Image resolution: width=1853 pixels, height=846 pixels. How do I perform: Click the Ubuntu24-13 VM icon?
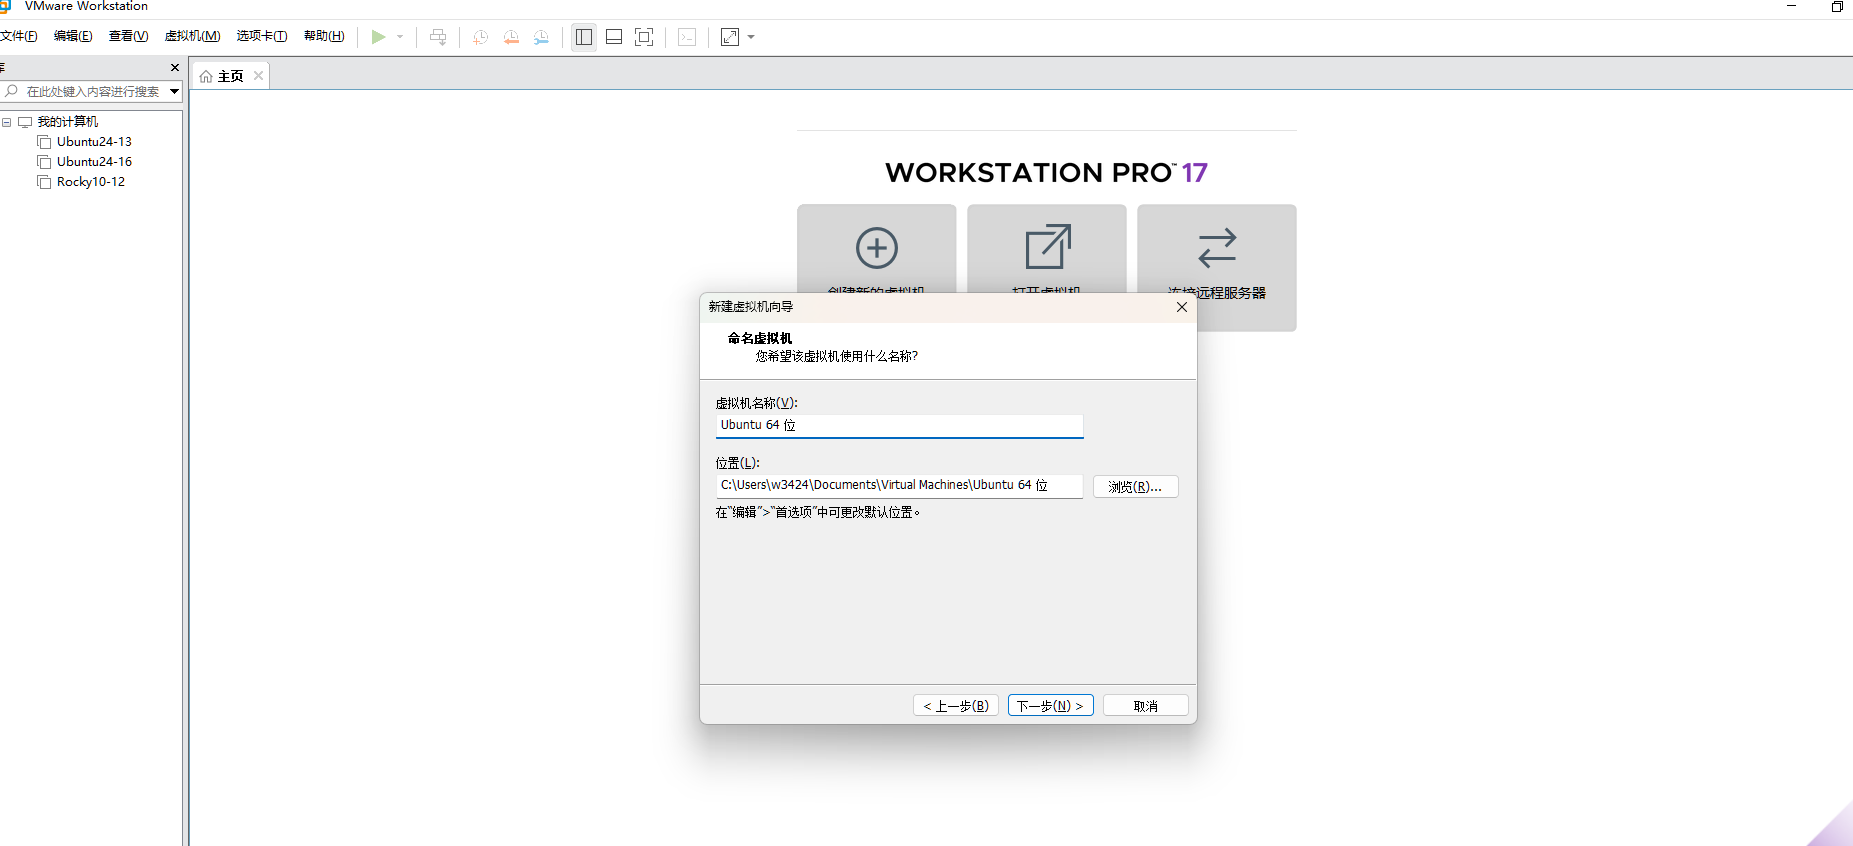[44, 142]
